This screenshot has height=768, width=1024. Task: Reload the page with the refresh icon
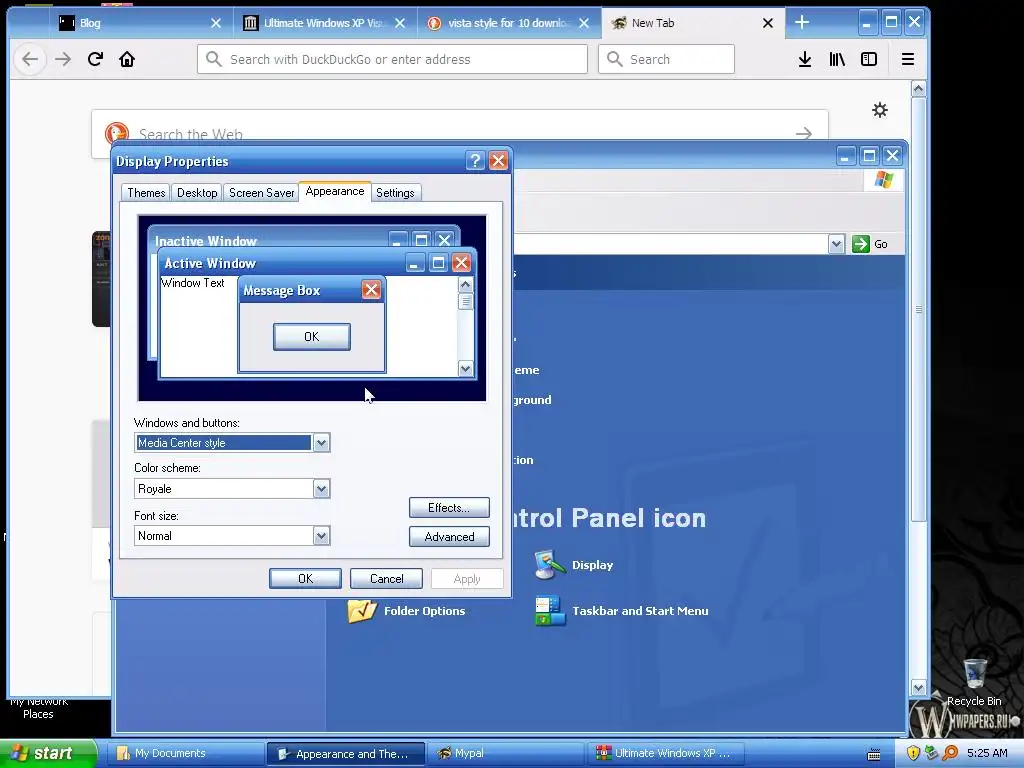coord(95,59)
